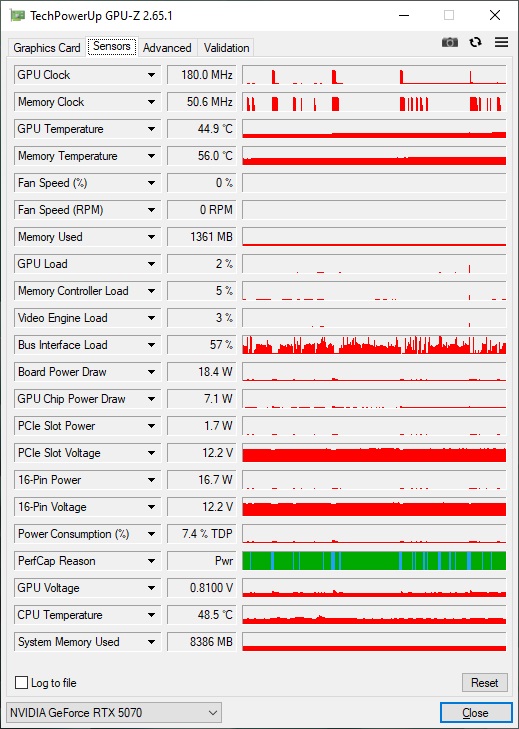Click the PerfCap Reason value Pwr
519x729 pixels.
[201, 560]
